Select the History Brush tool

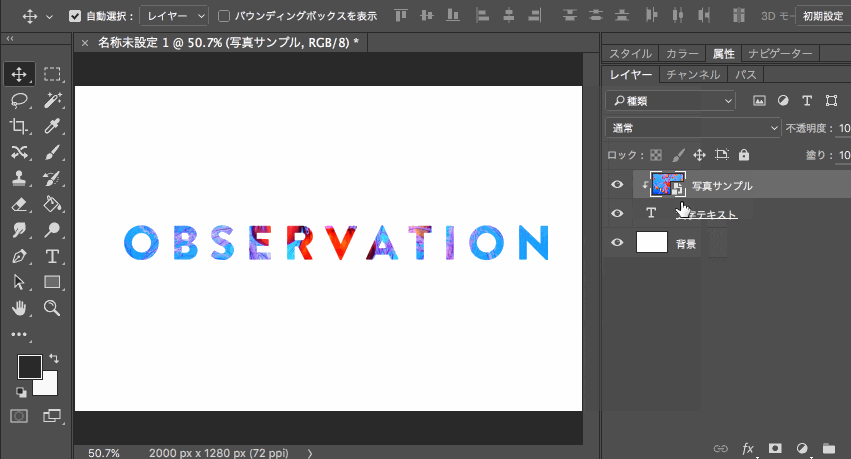[52, 178]
